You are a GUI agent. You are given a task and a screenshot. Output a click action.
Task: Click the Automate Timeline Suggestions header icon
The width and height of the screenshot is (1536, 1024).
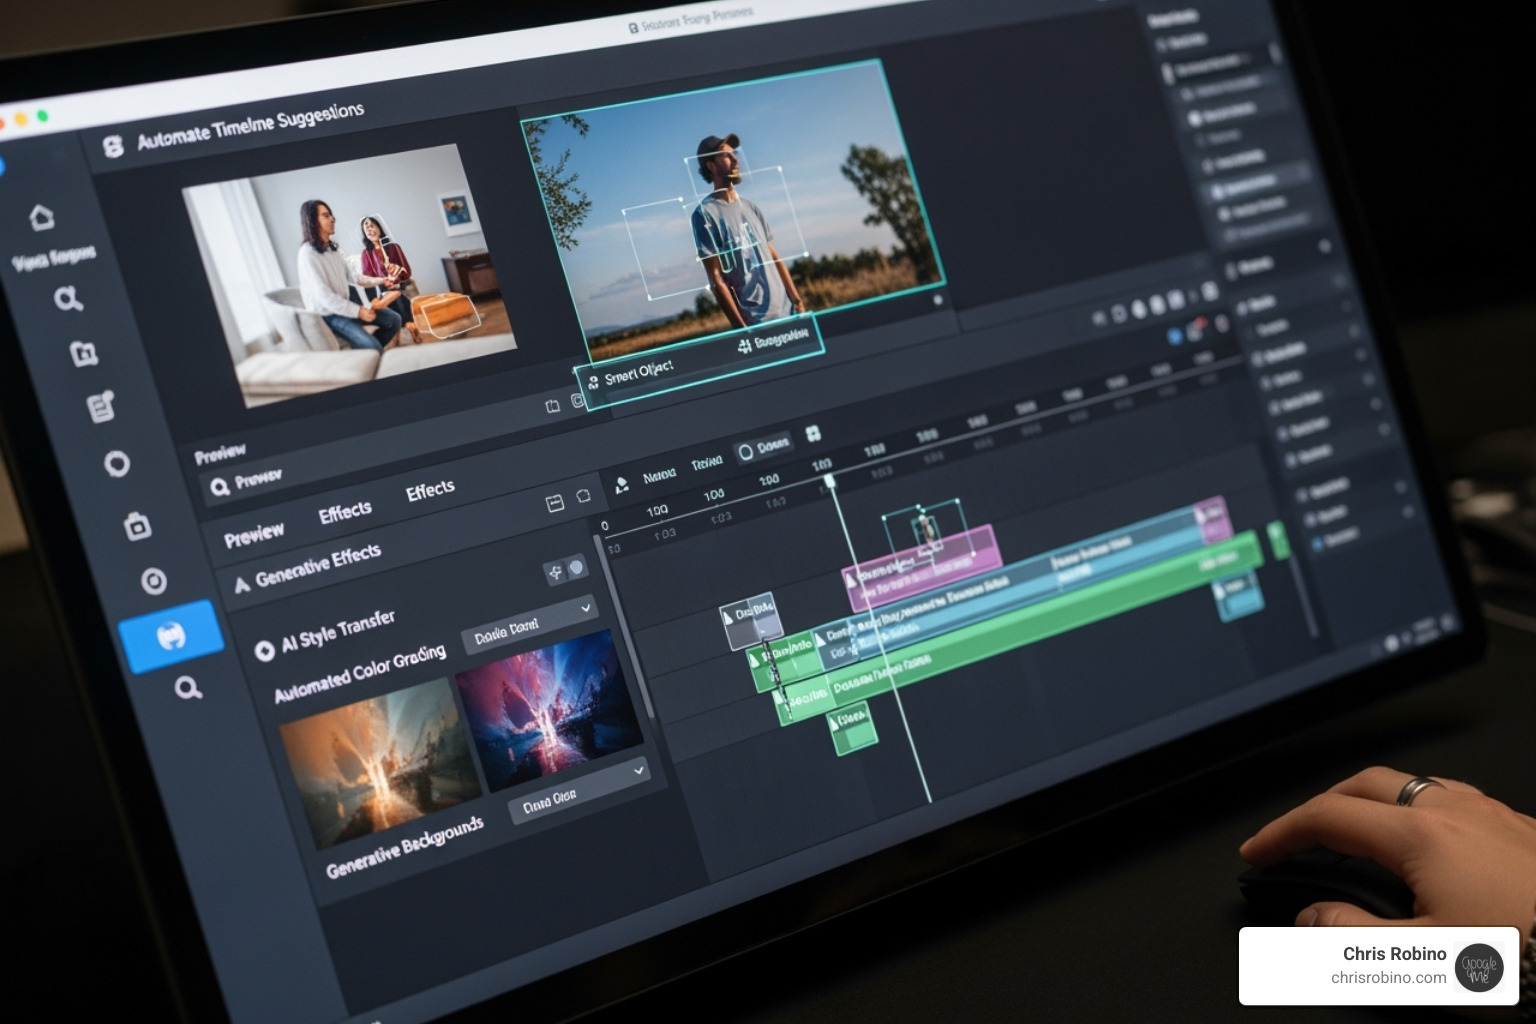click(x=113, y=147)
